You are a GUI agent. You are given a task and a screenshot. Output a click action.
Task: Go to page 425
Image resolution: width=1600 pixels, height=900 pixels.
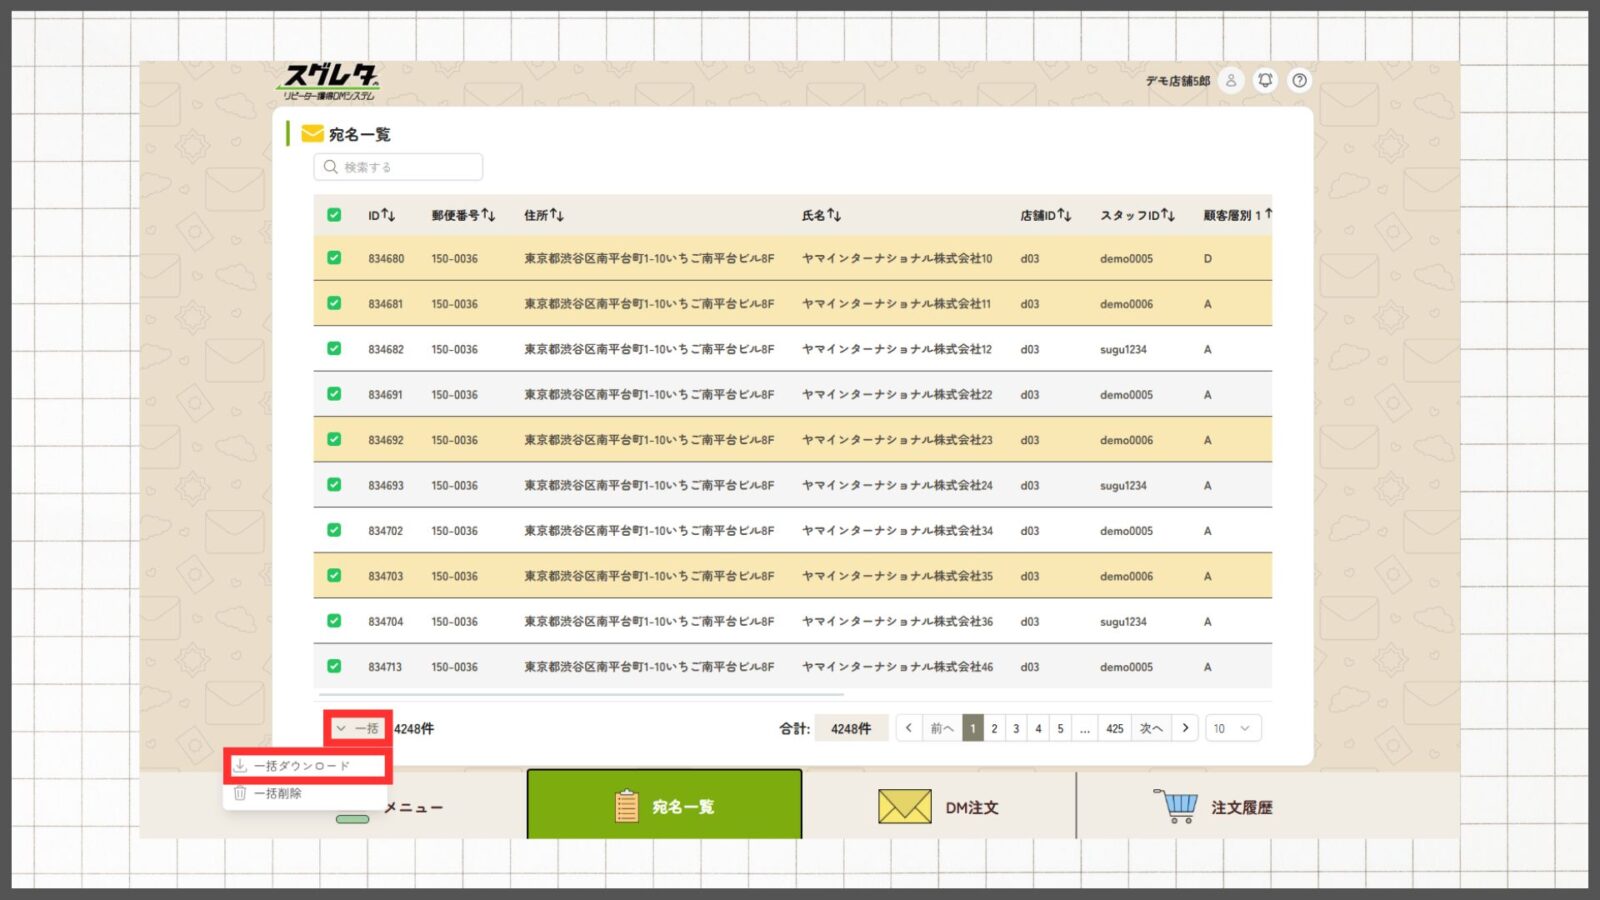[1114, 728]
